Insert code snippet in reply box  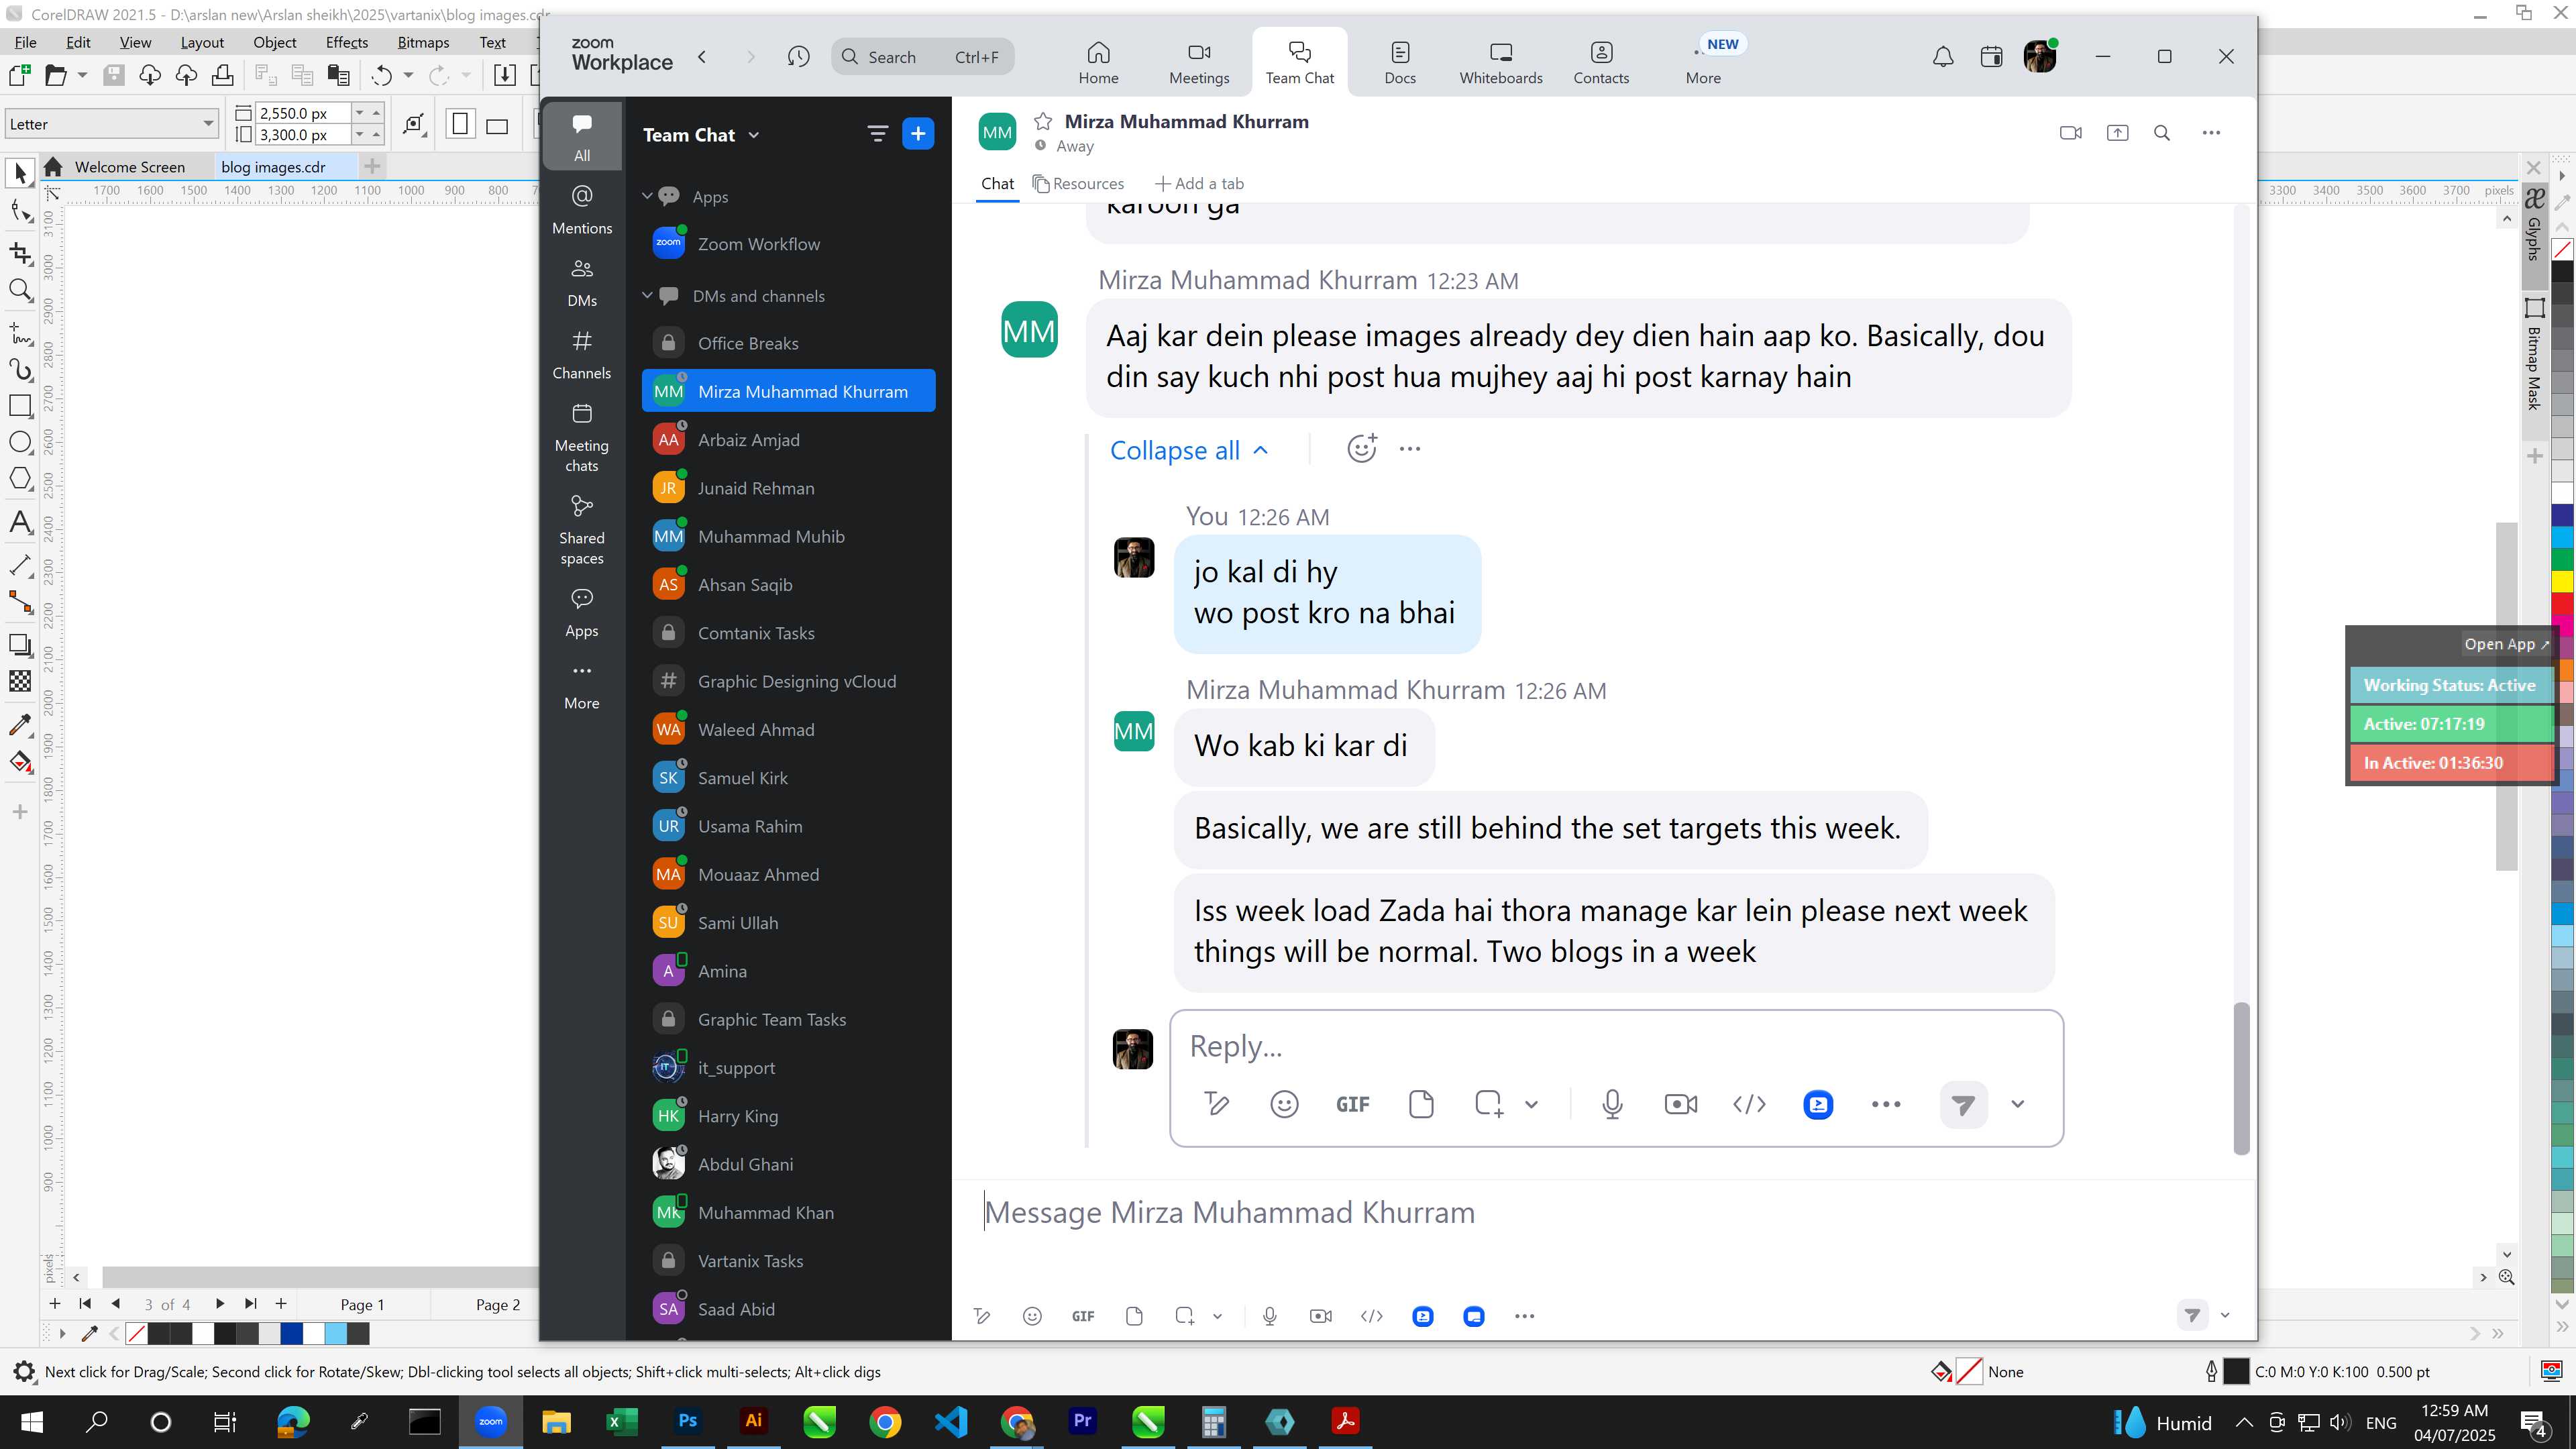1749,1104
